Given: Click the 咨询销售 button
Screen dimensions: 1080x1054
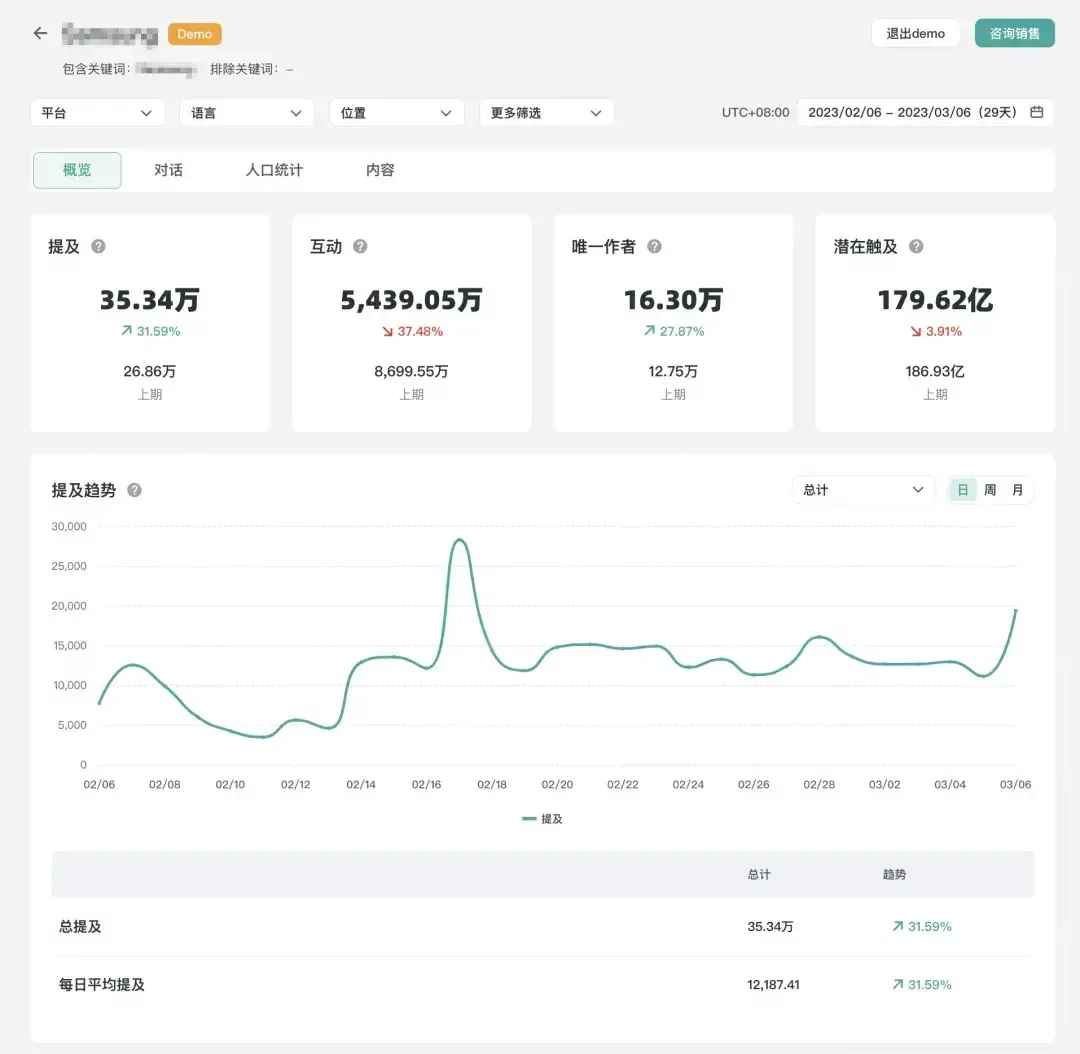Looking at the screenshot, I should point(1015,33).
